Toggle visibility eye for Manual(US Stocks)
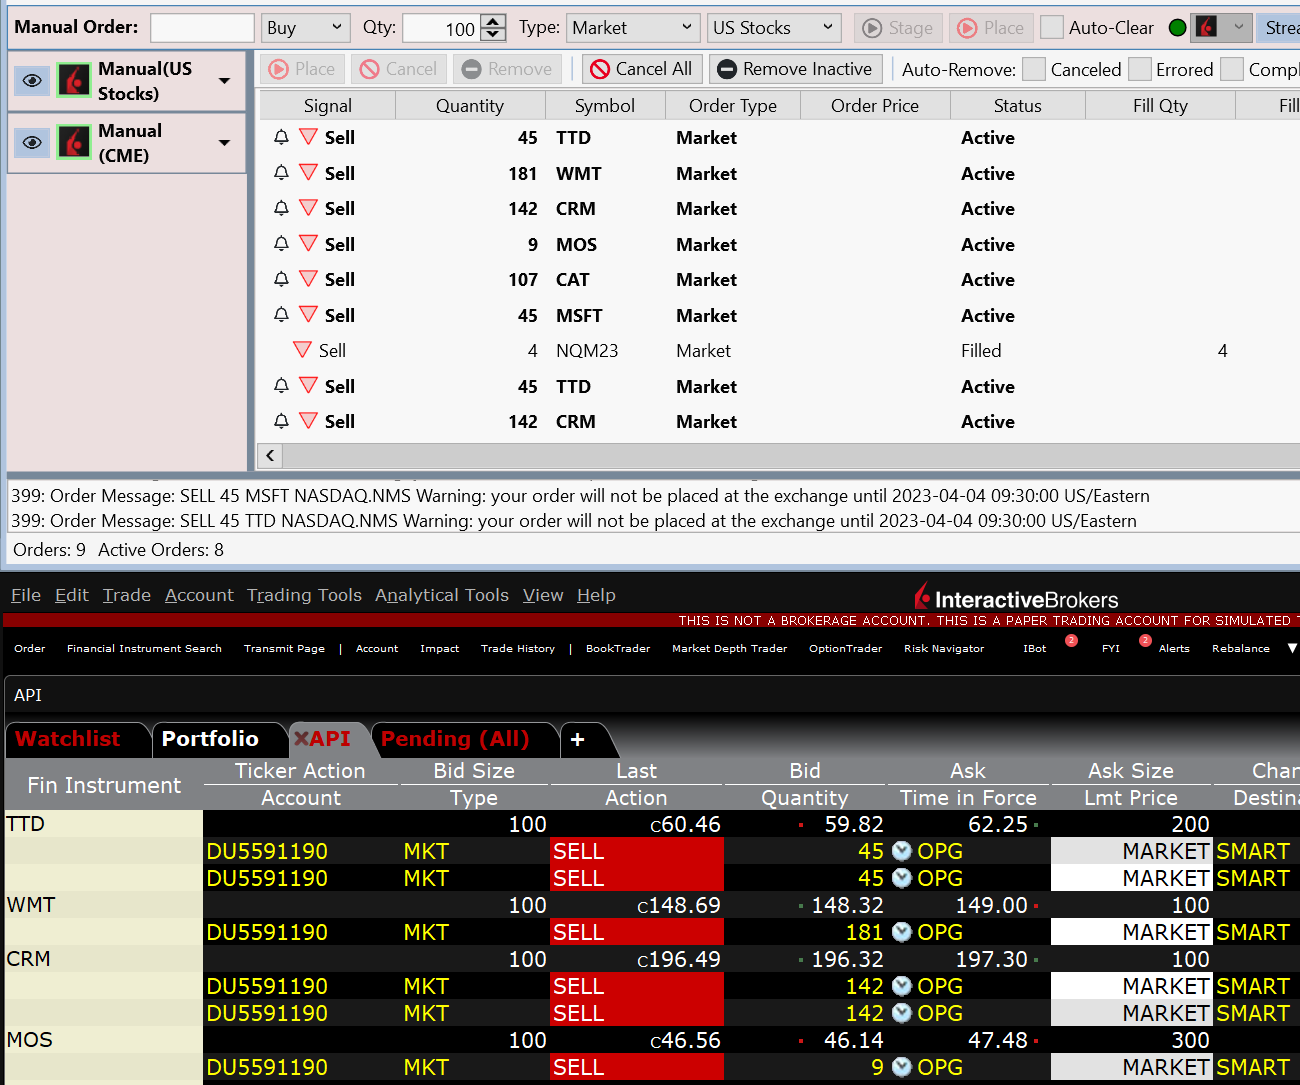 32,80
